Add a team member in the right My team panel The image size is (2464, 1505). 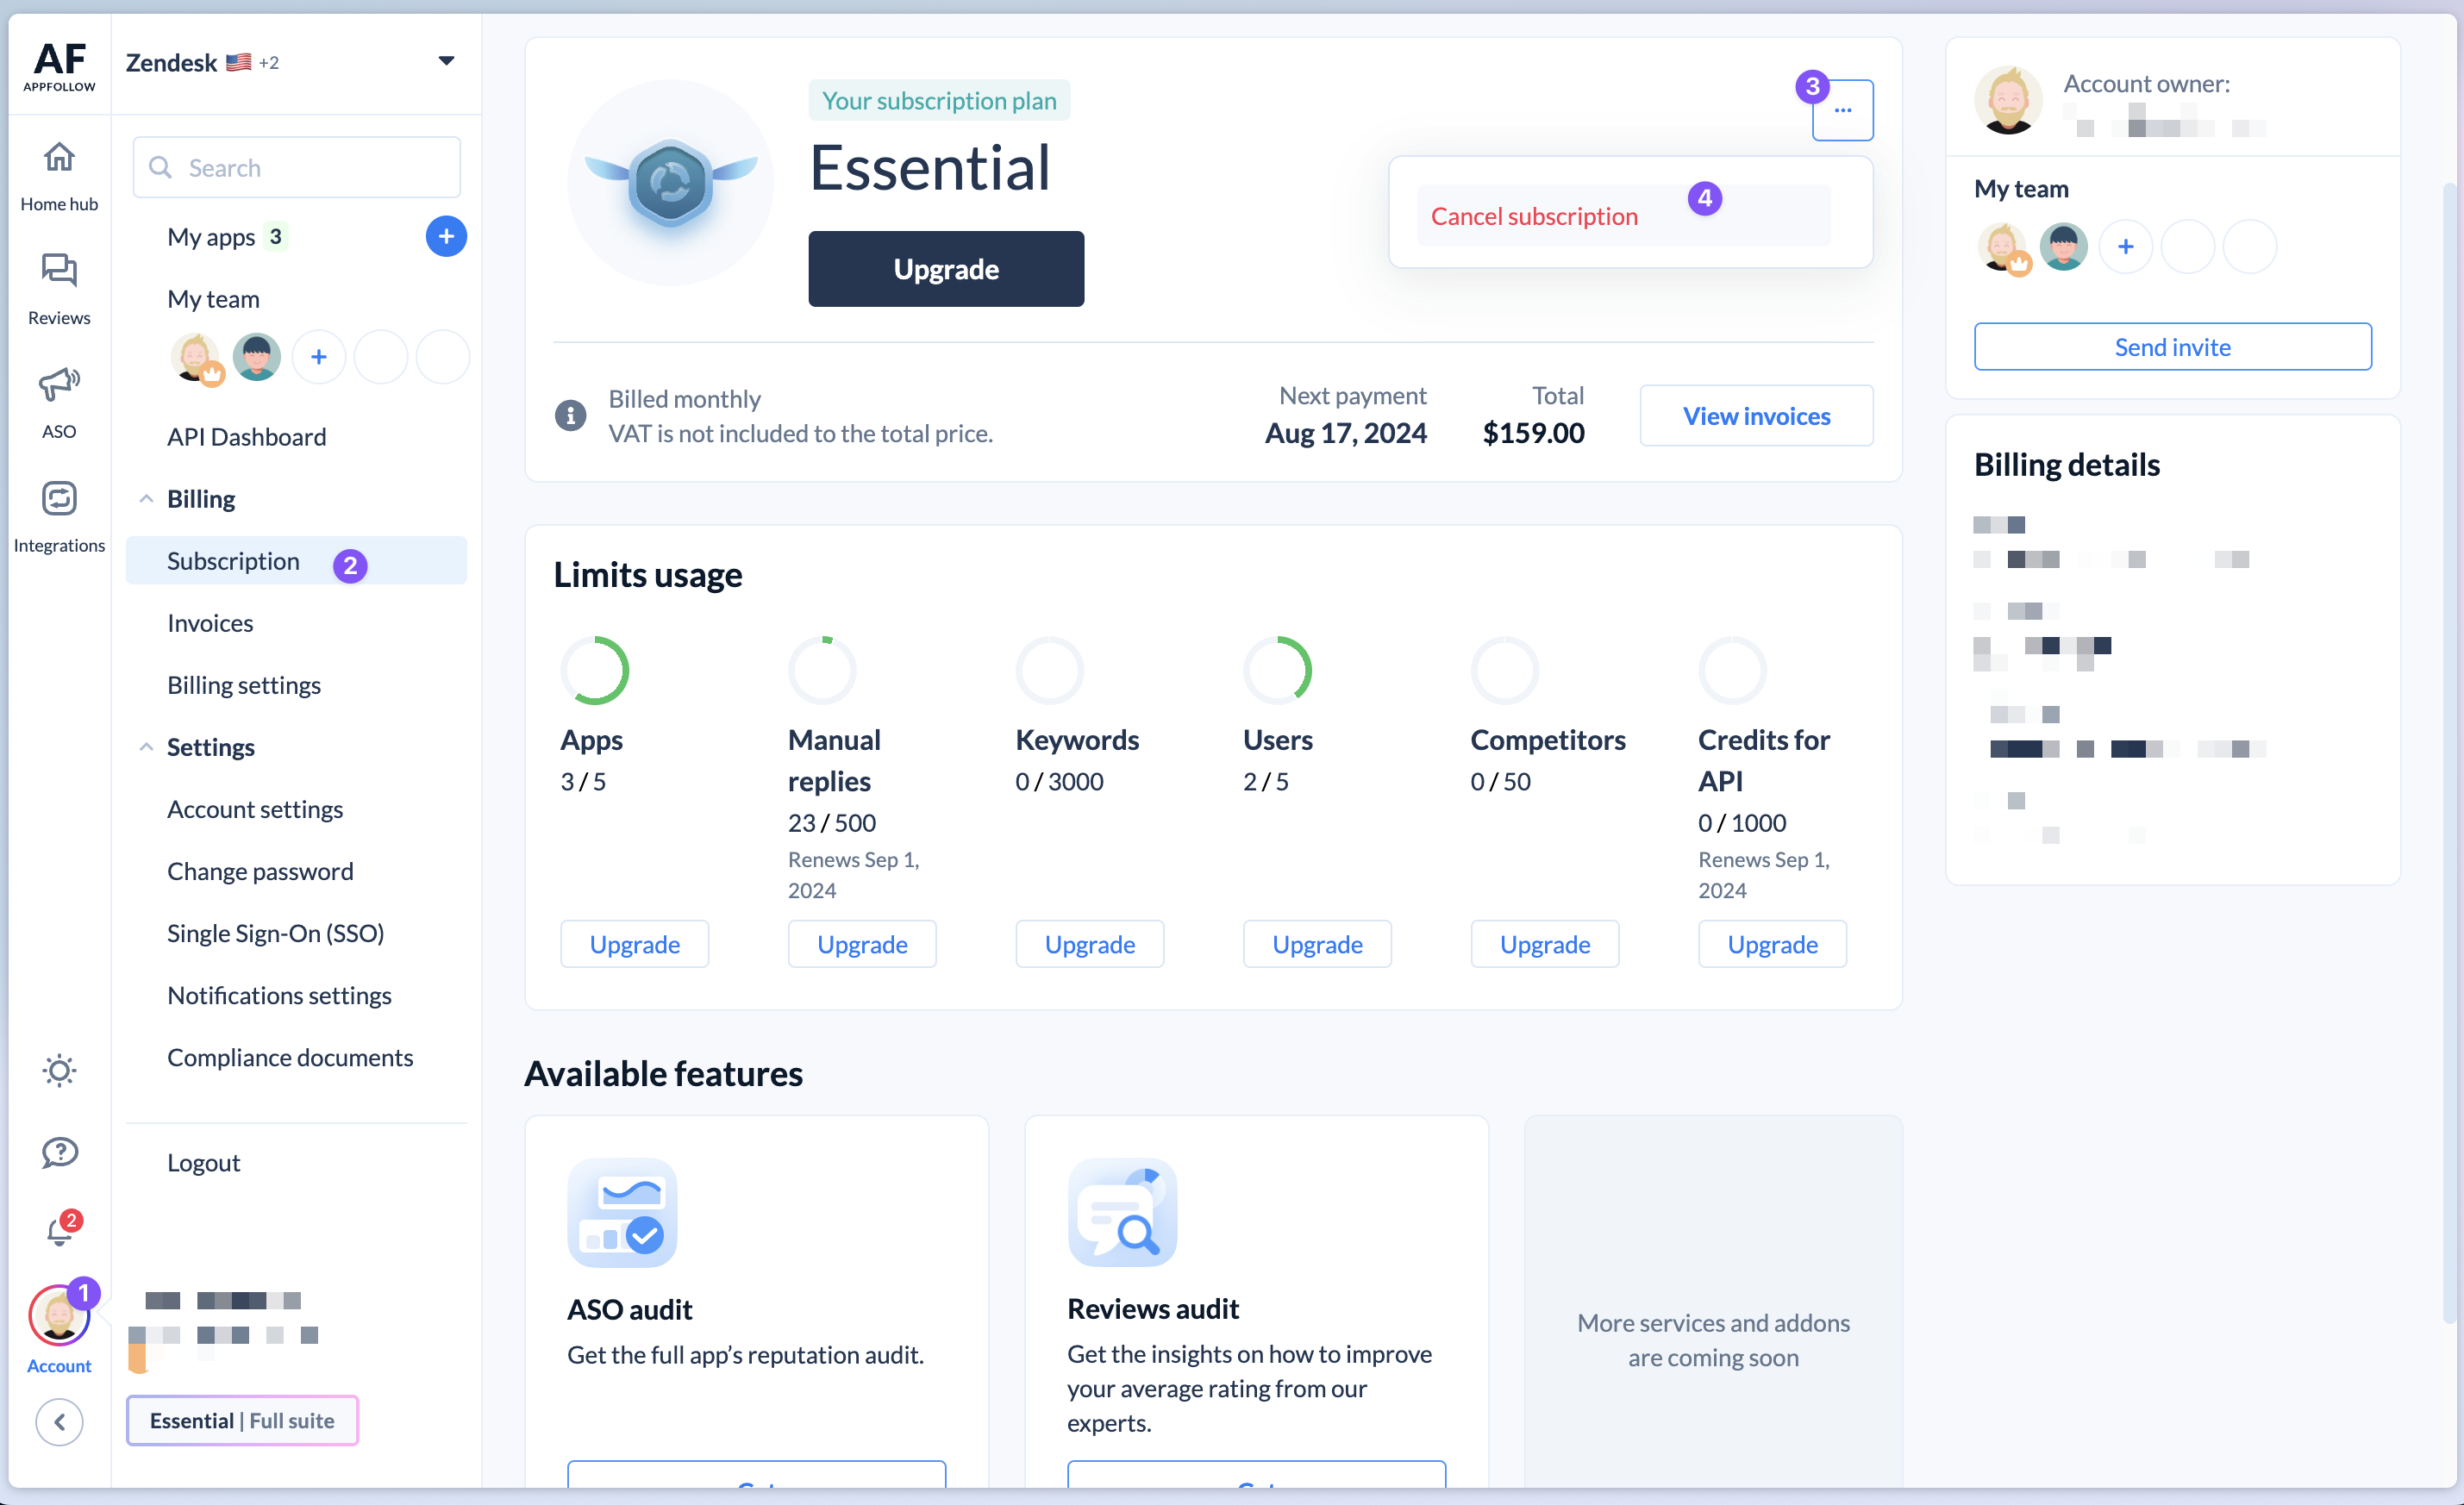pyautogui.click(x=2126, y=247)
